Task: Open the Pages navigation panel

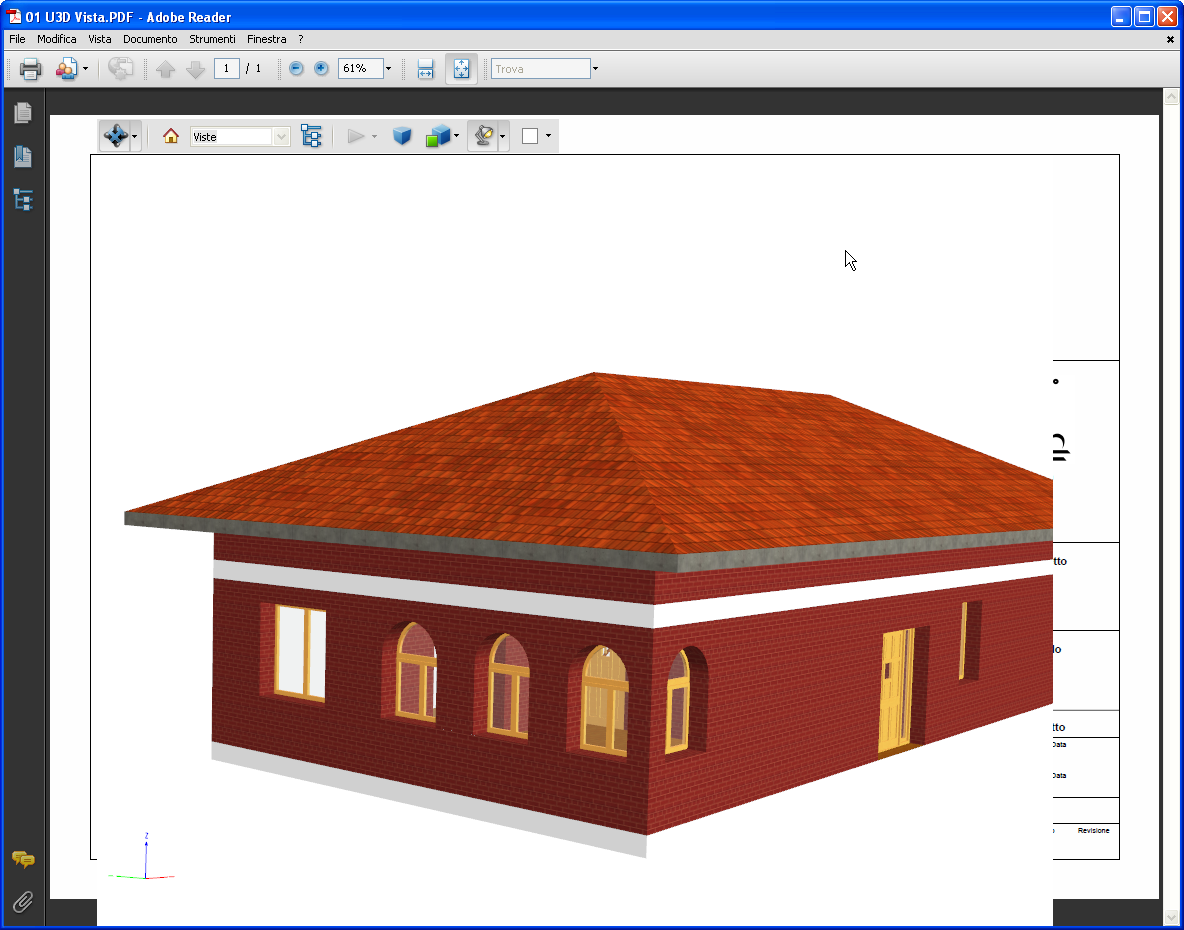Action: [22, 112]
